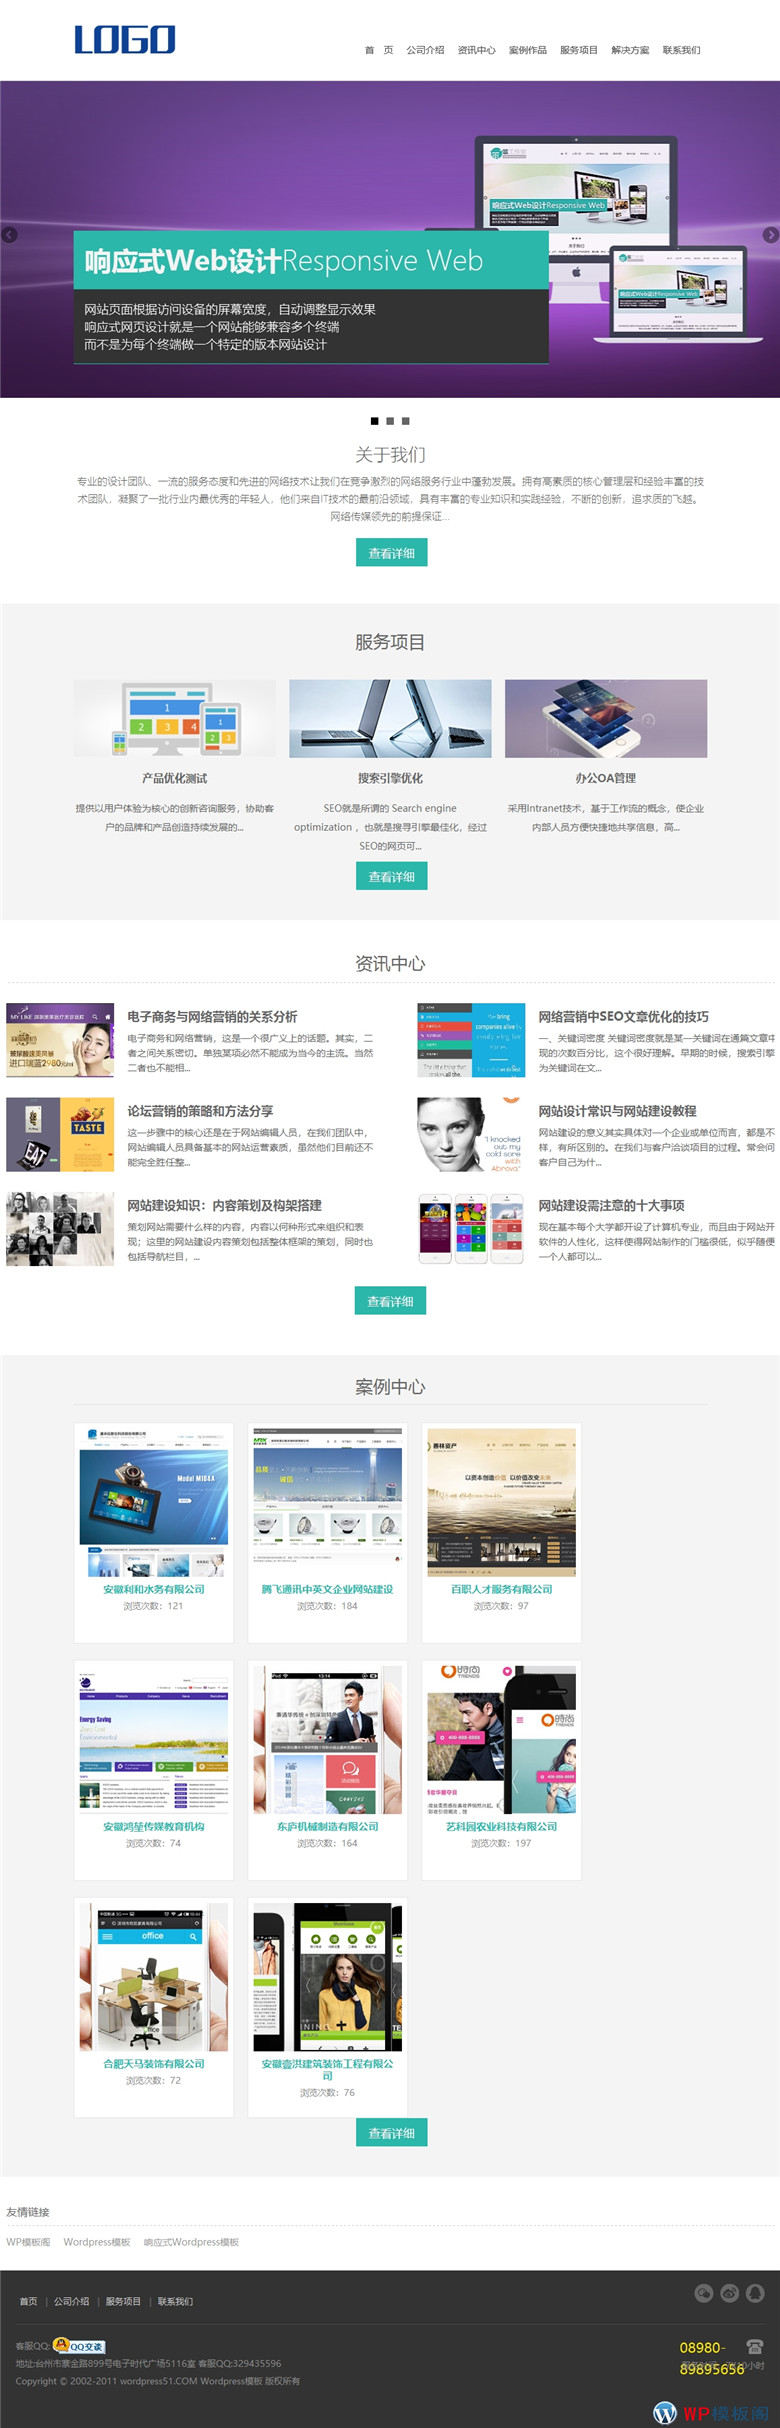Click case title 艺科园农业科技有限公司
The width and height of the screenshot is (780, 2428).
(502, 1826)
